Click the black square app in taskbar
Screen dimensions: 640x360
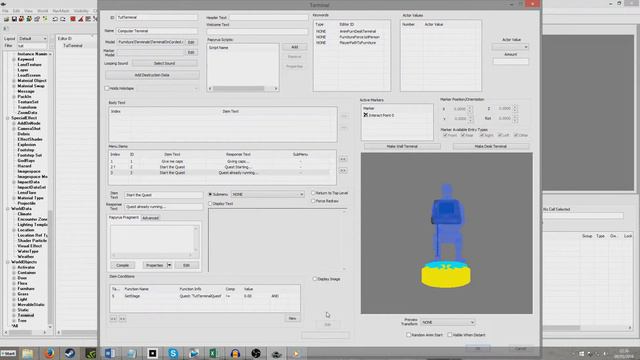152,353
